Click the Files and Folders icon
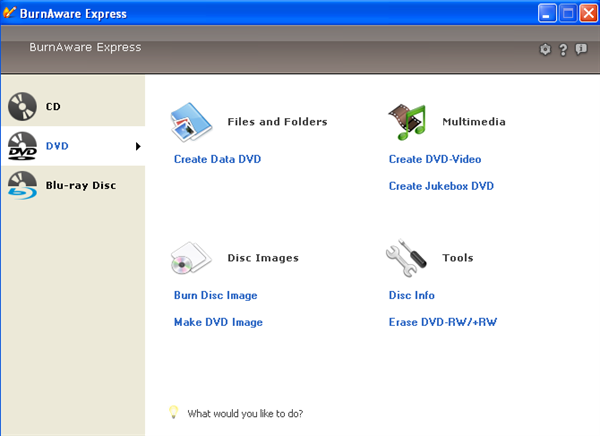Viewport: 600px width, 436px height. pos(192,121)
